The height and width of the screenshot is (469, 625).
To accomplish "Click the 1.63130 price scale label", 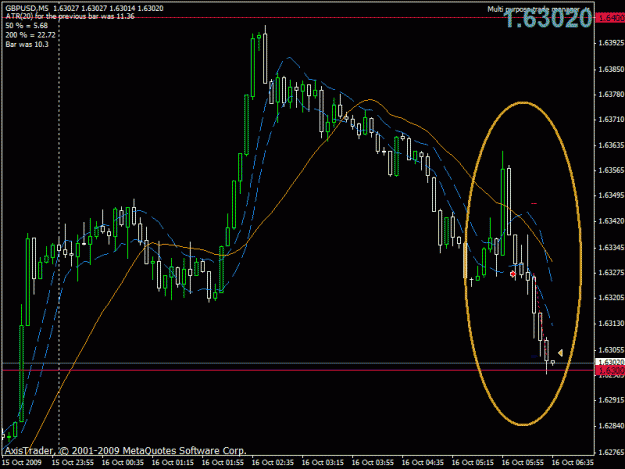I will pyautogui.click(x=611, y=324).
